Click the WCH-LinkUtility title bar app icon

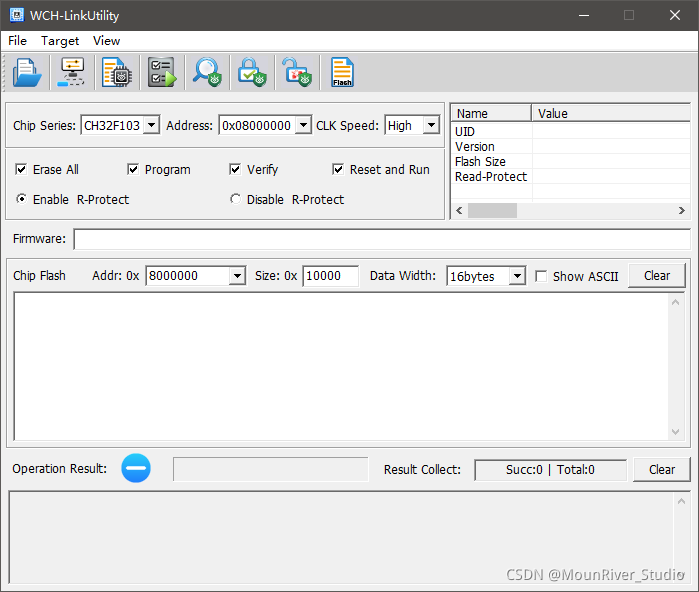17,15
